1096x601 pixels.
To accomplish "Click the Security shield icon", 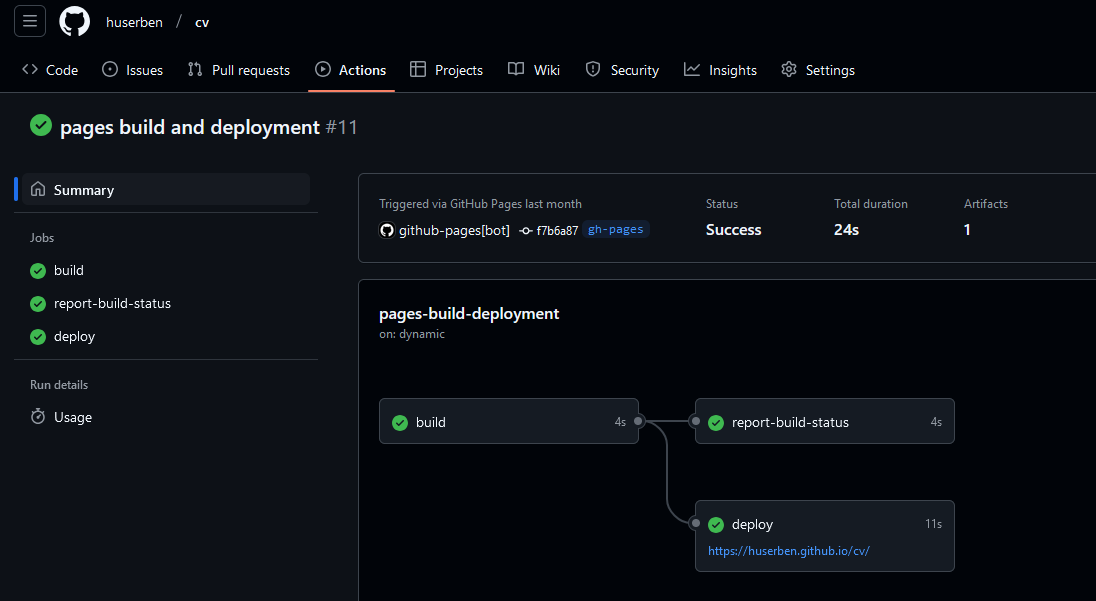I will pyautogui.click(x=593, y=69).
